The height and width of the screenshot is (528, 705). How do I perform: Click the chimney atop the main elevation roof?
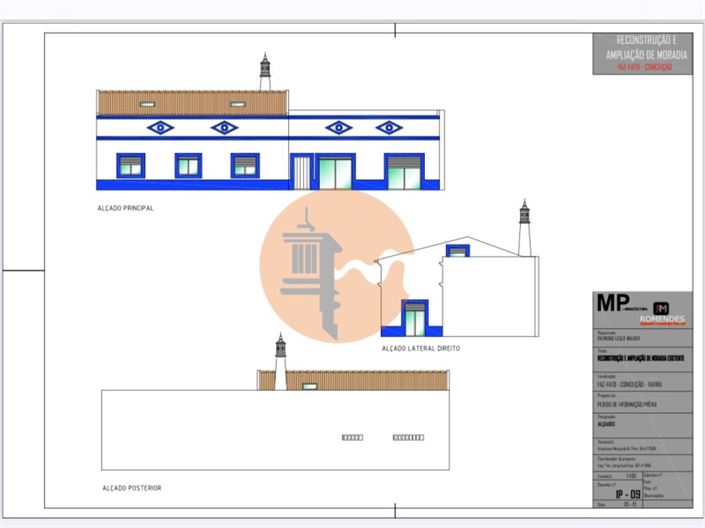[x=265, y=71]
